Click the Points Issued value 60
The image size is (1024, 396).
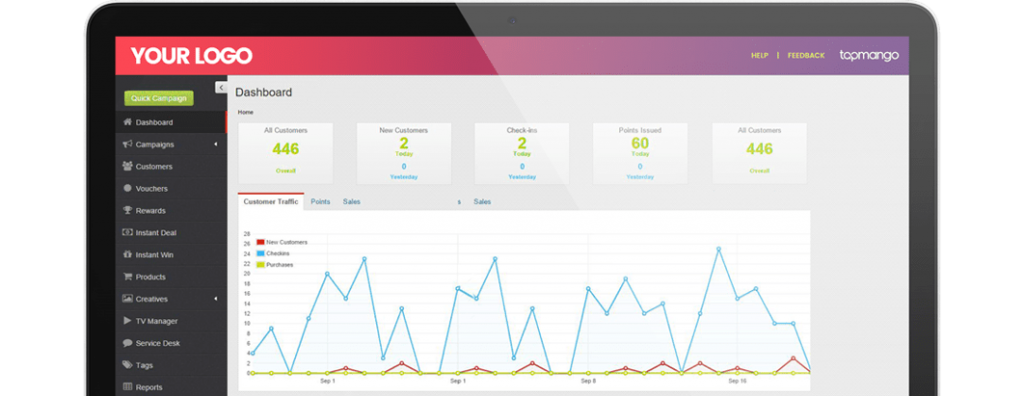640,142
